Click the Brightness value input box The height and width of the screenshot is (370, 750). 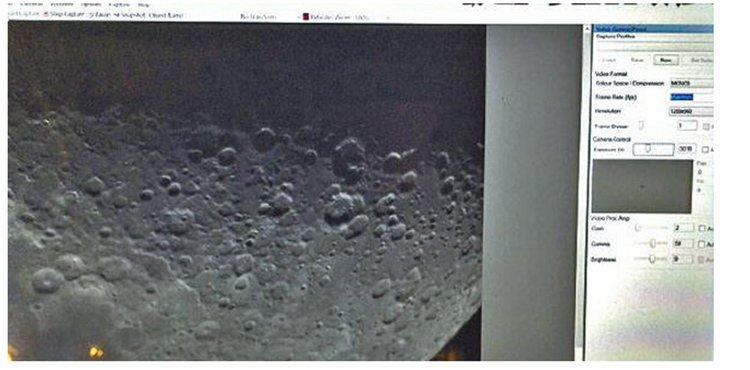(x=684, y=259)
